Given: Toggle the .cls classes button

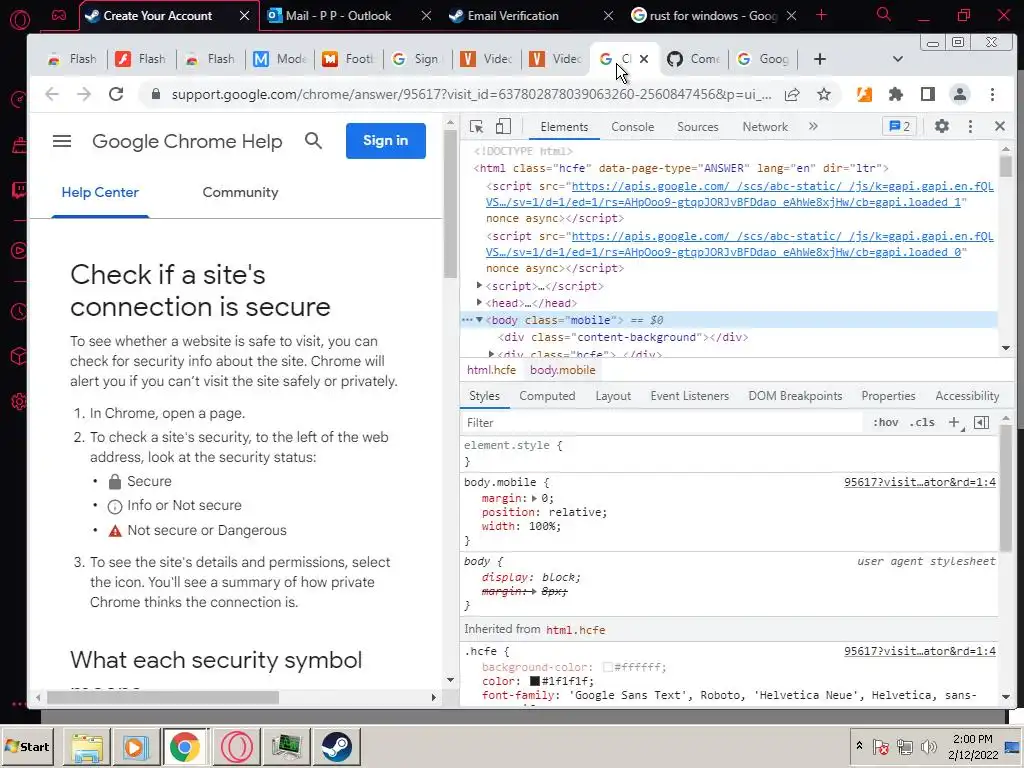Looking at the screenshot, I should coord(922,423).
